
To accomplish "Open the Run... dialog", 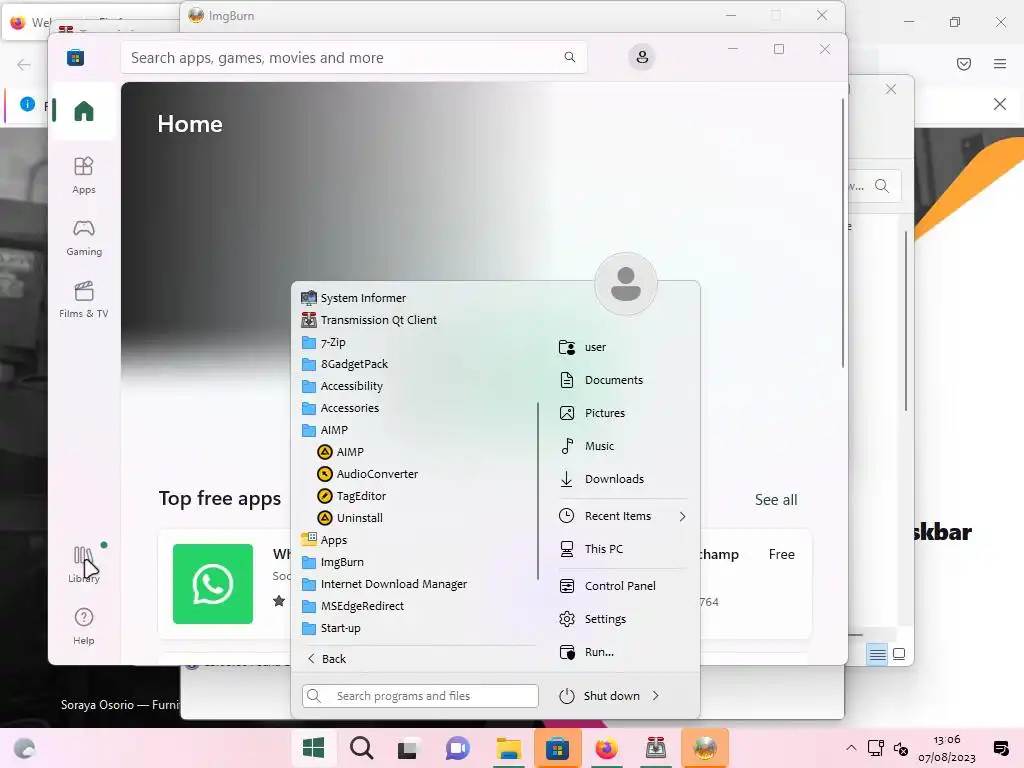I will click(x=586, y=652).
